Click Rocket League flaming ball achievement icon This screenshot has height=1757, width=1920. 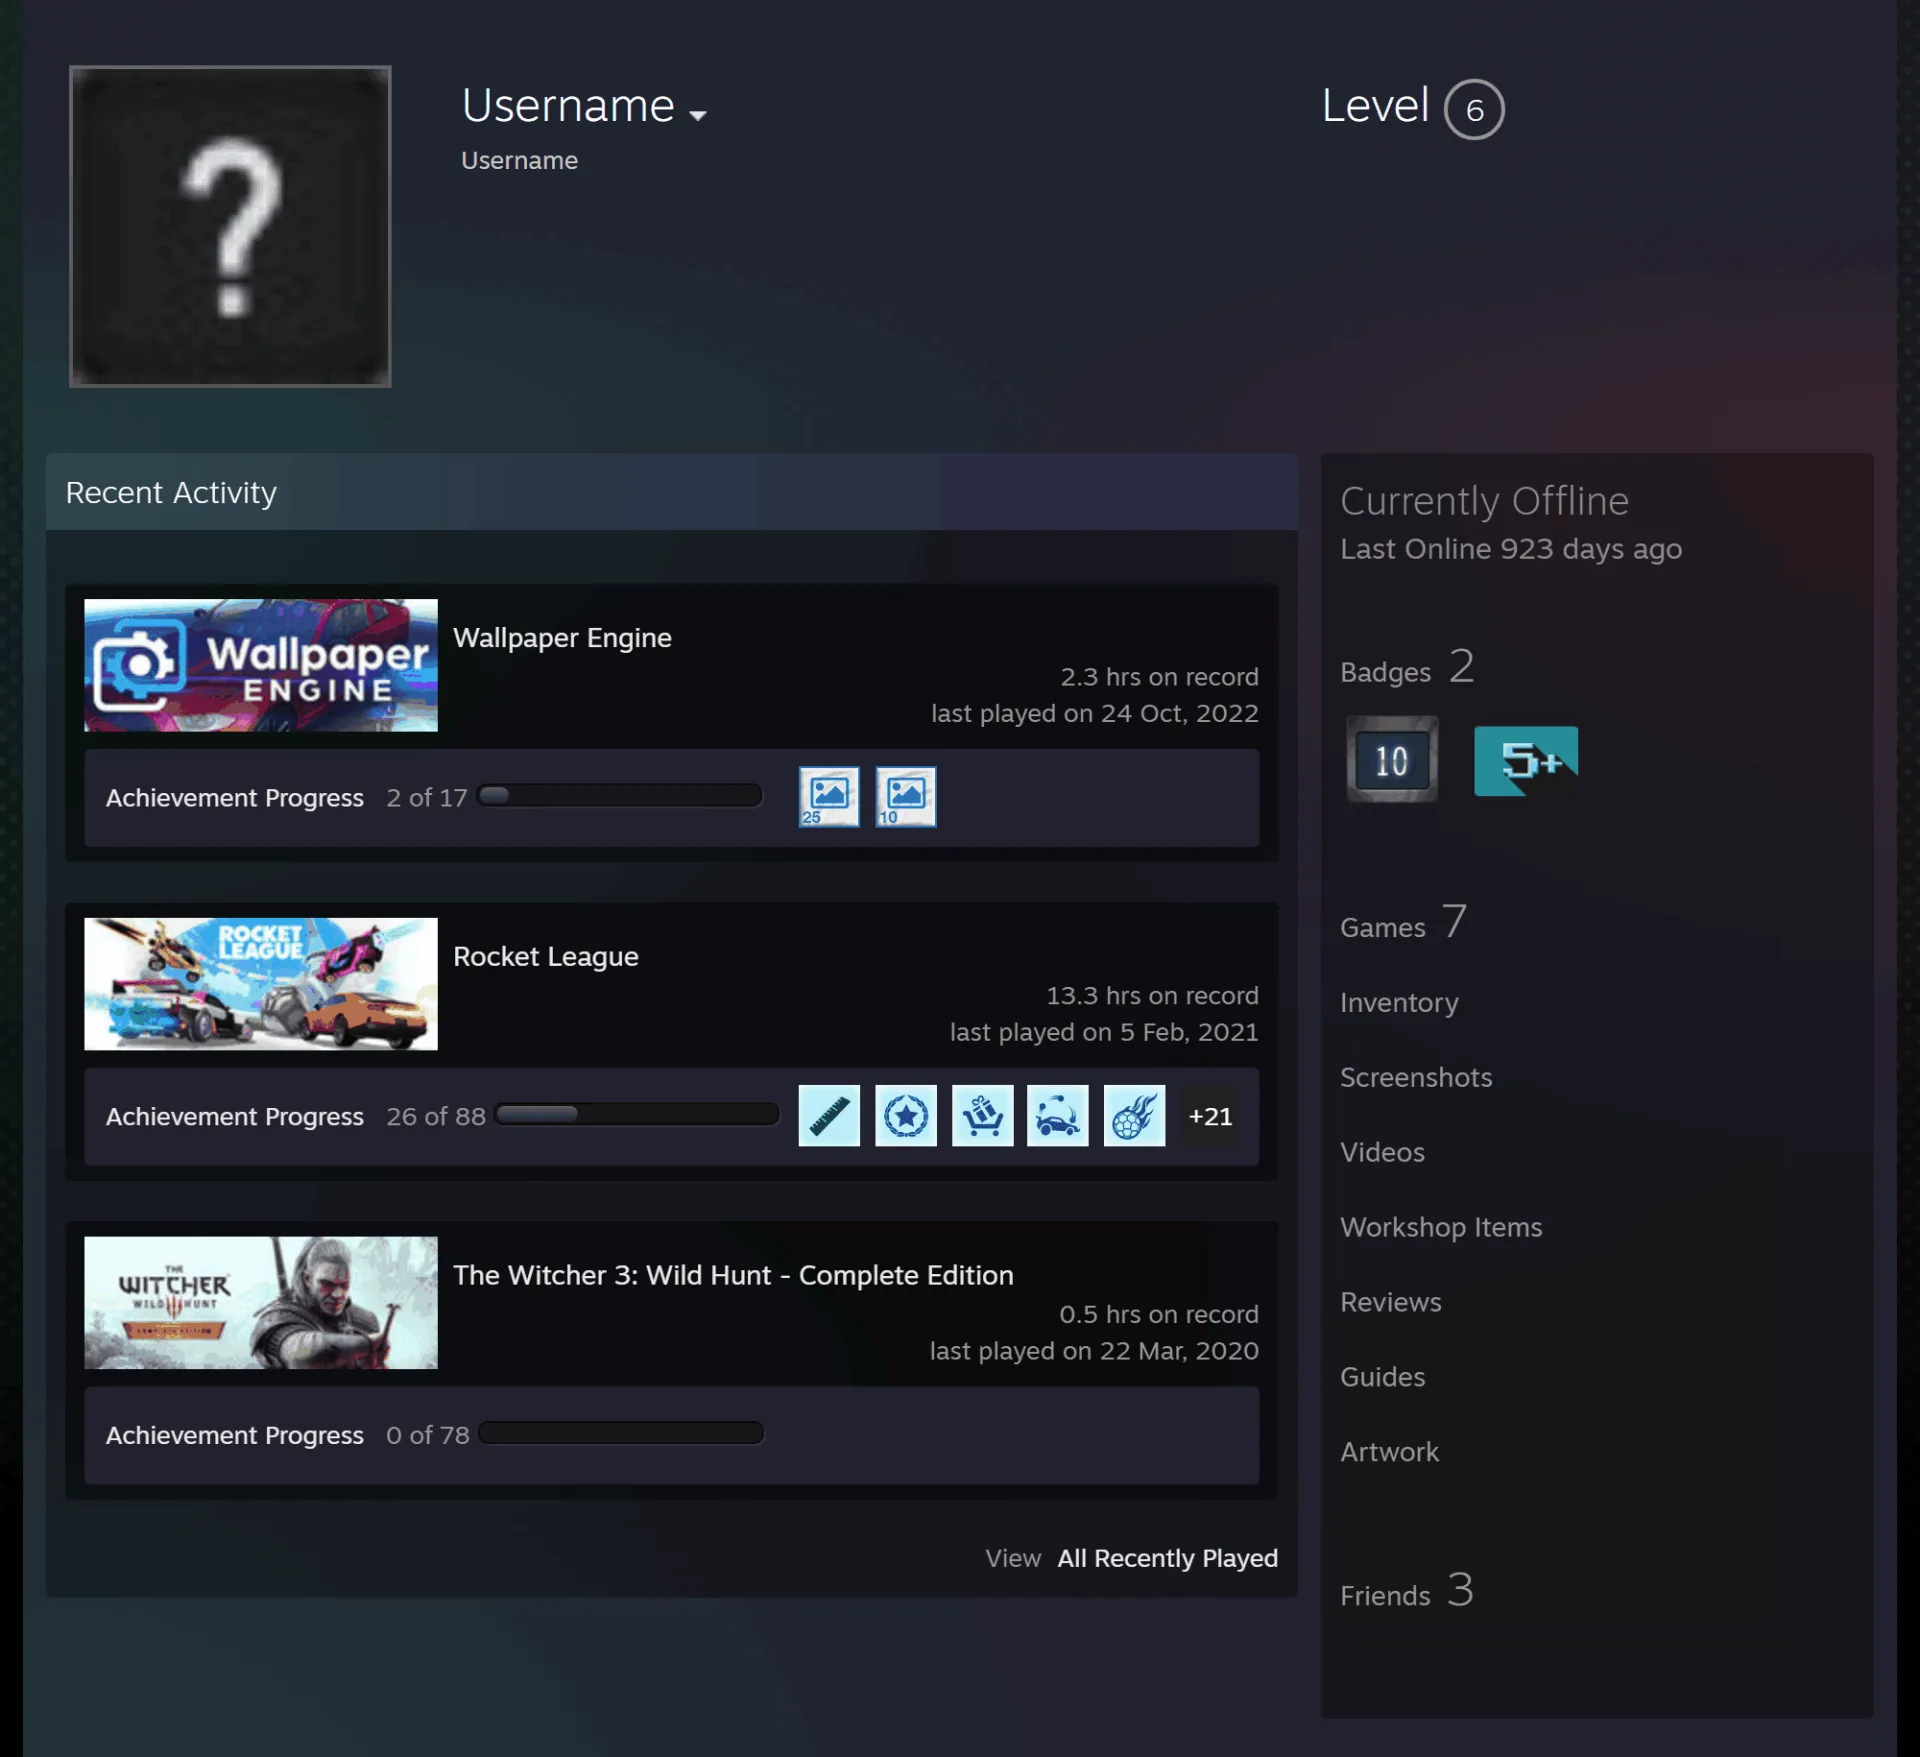(x=1134, y=1116)
